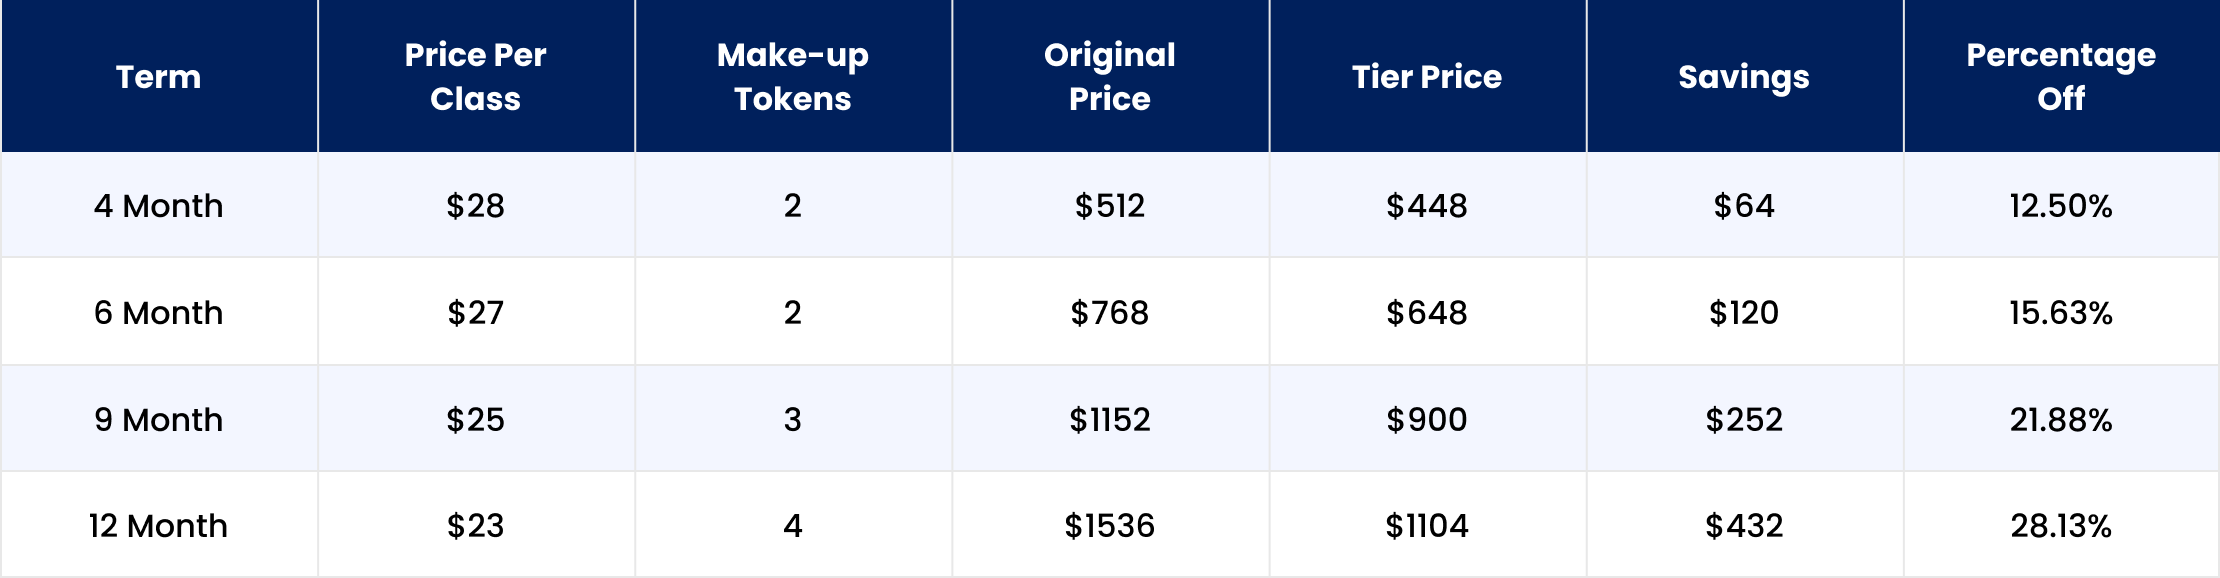Click the $432 savings cell

pyautogui.click(x=1744, y=525)
